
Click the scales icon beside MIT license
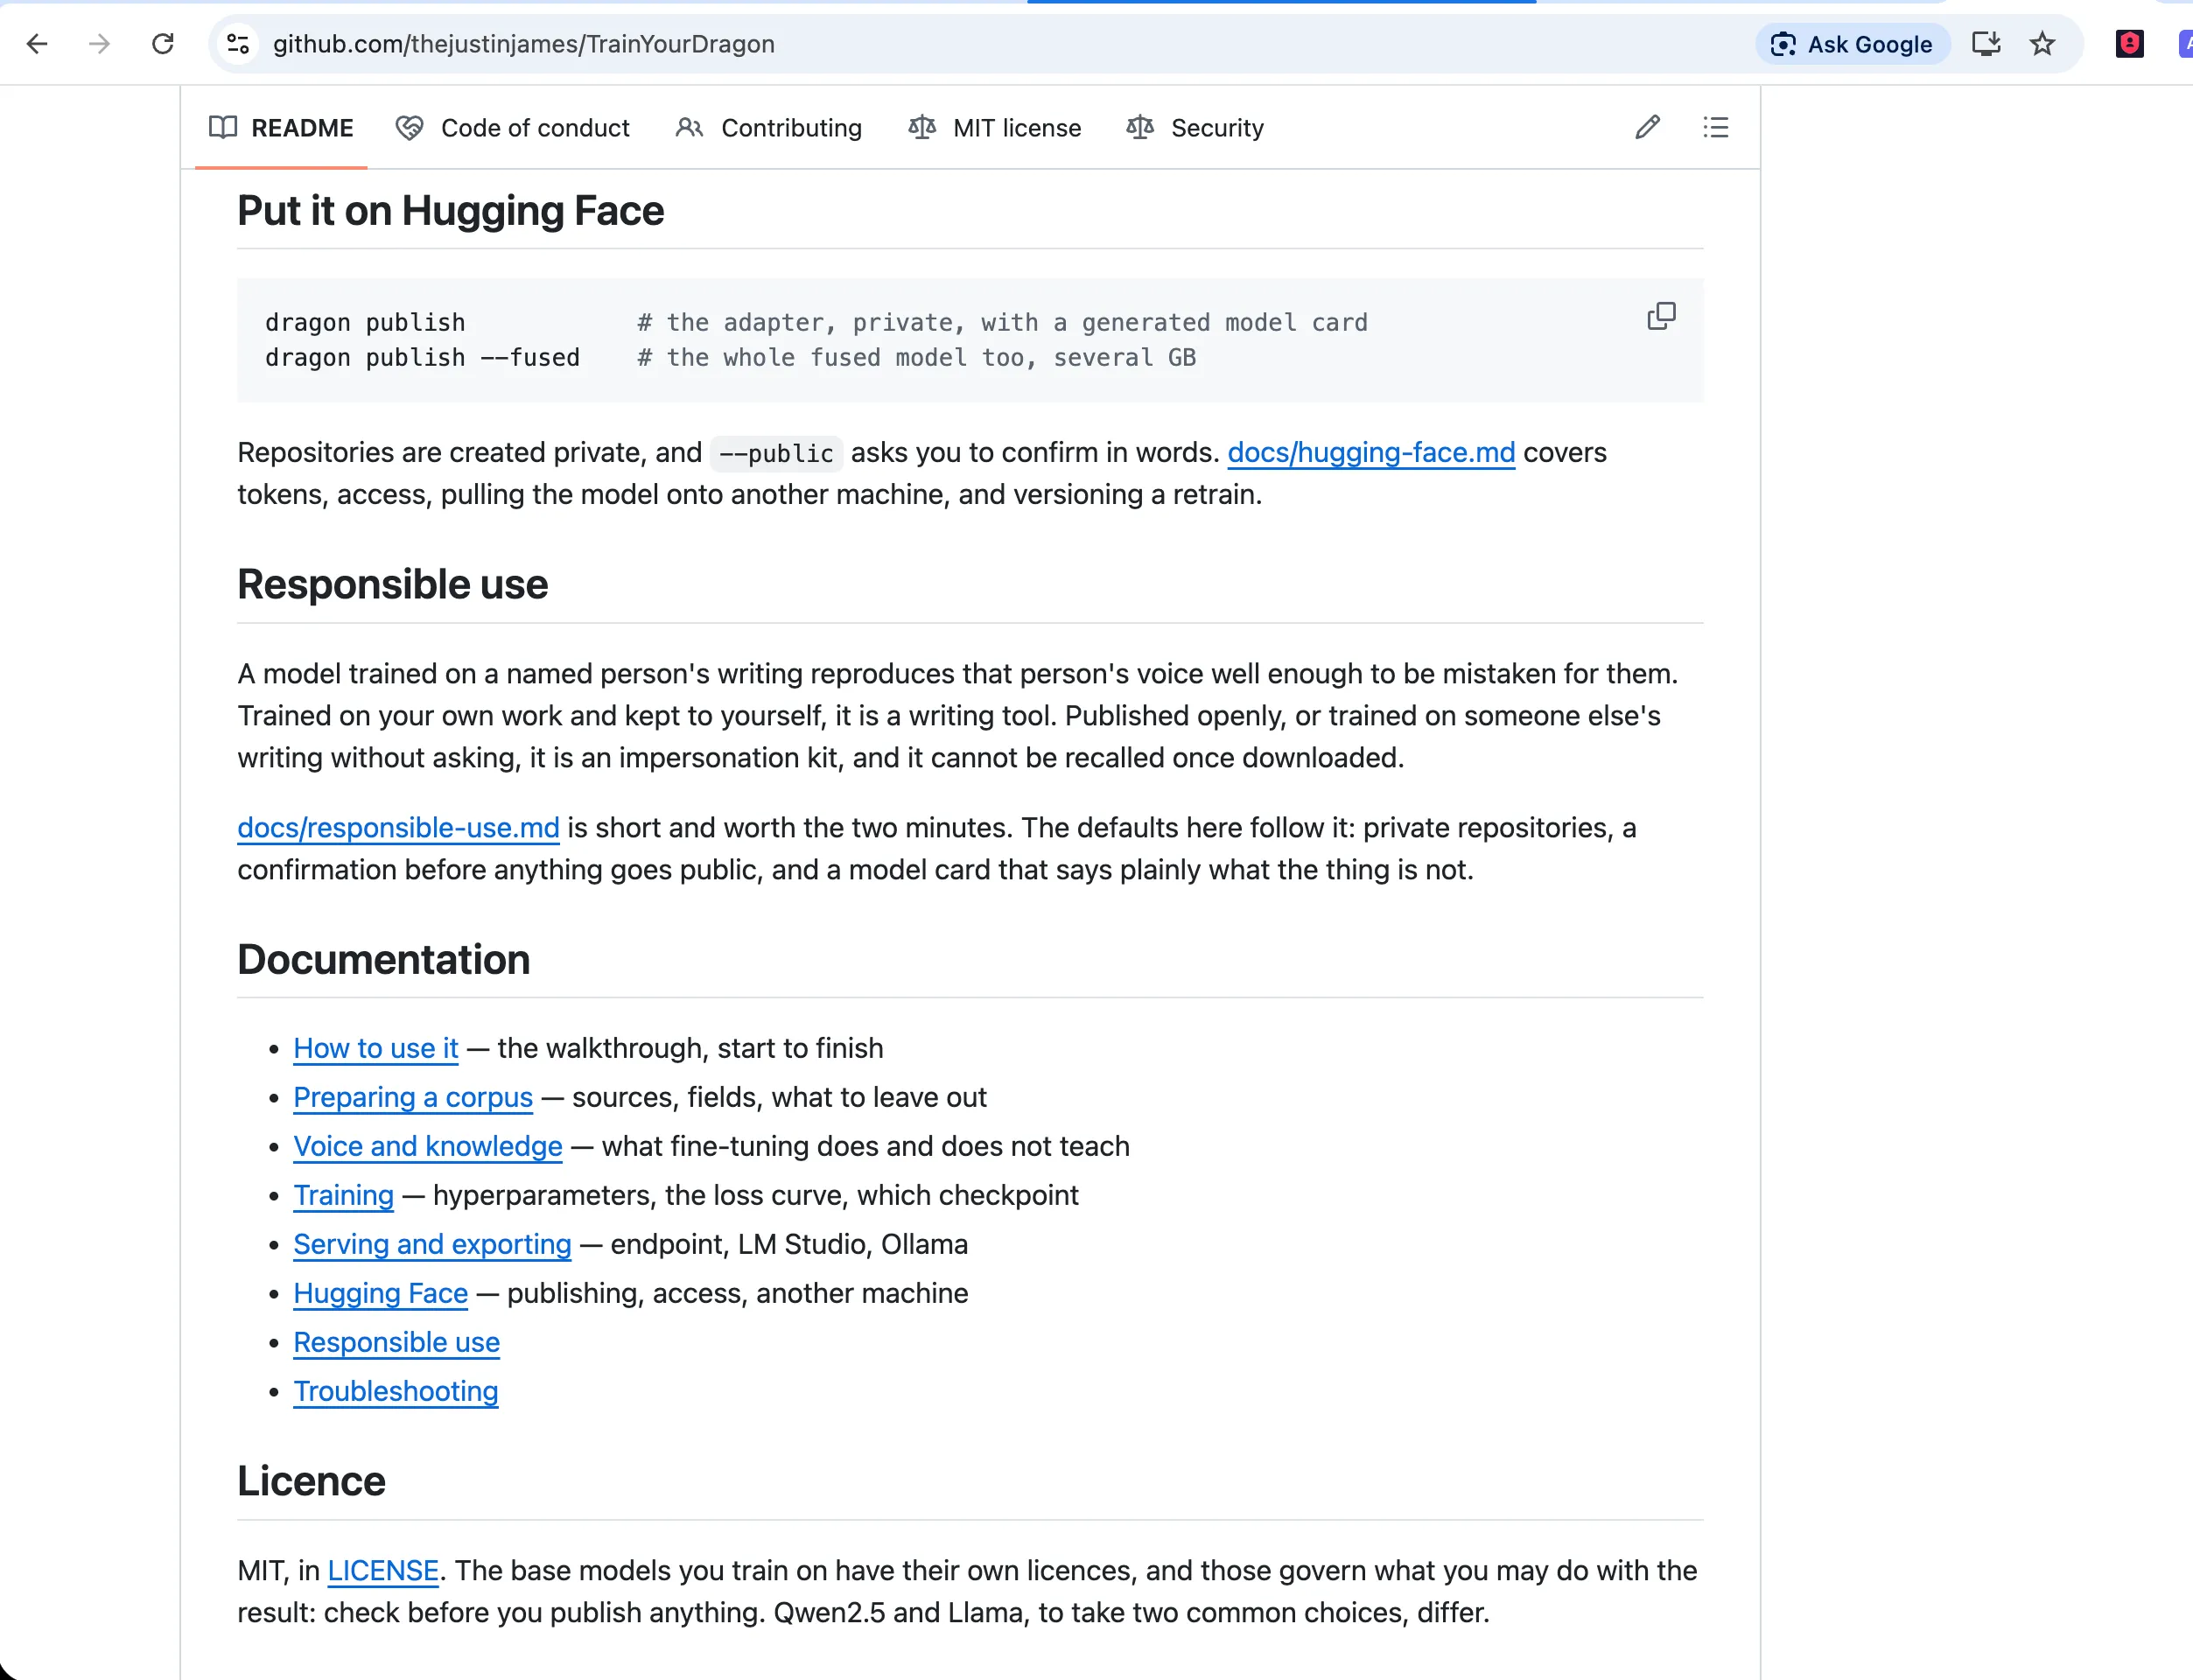[x=922, y=128]
